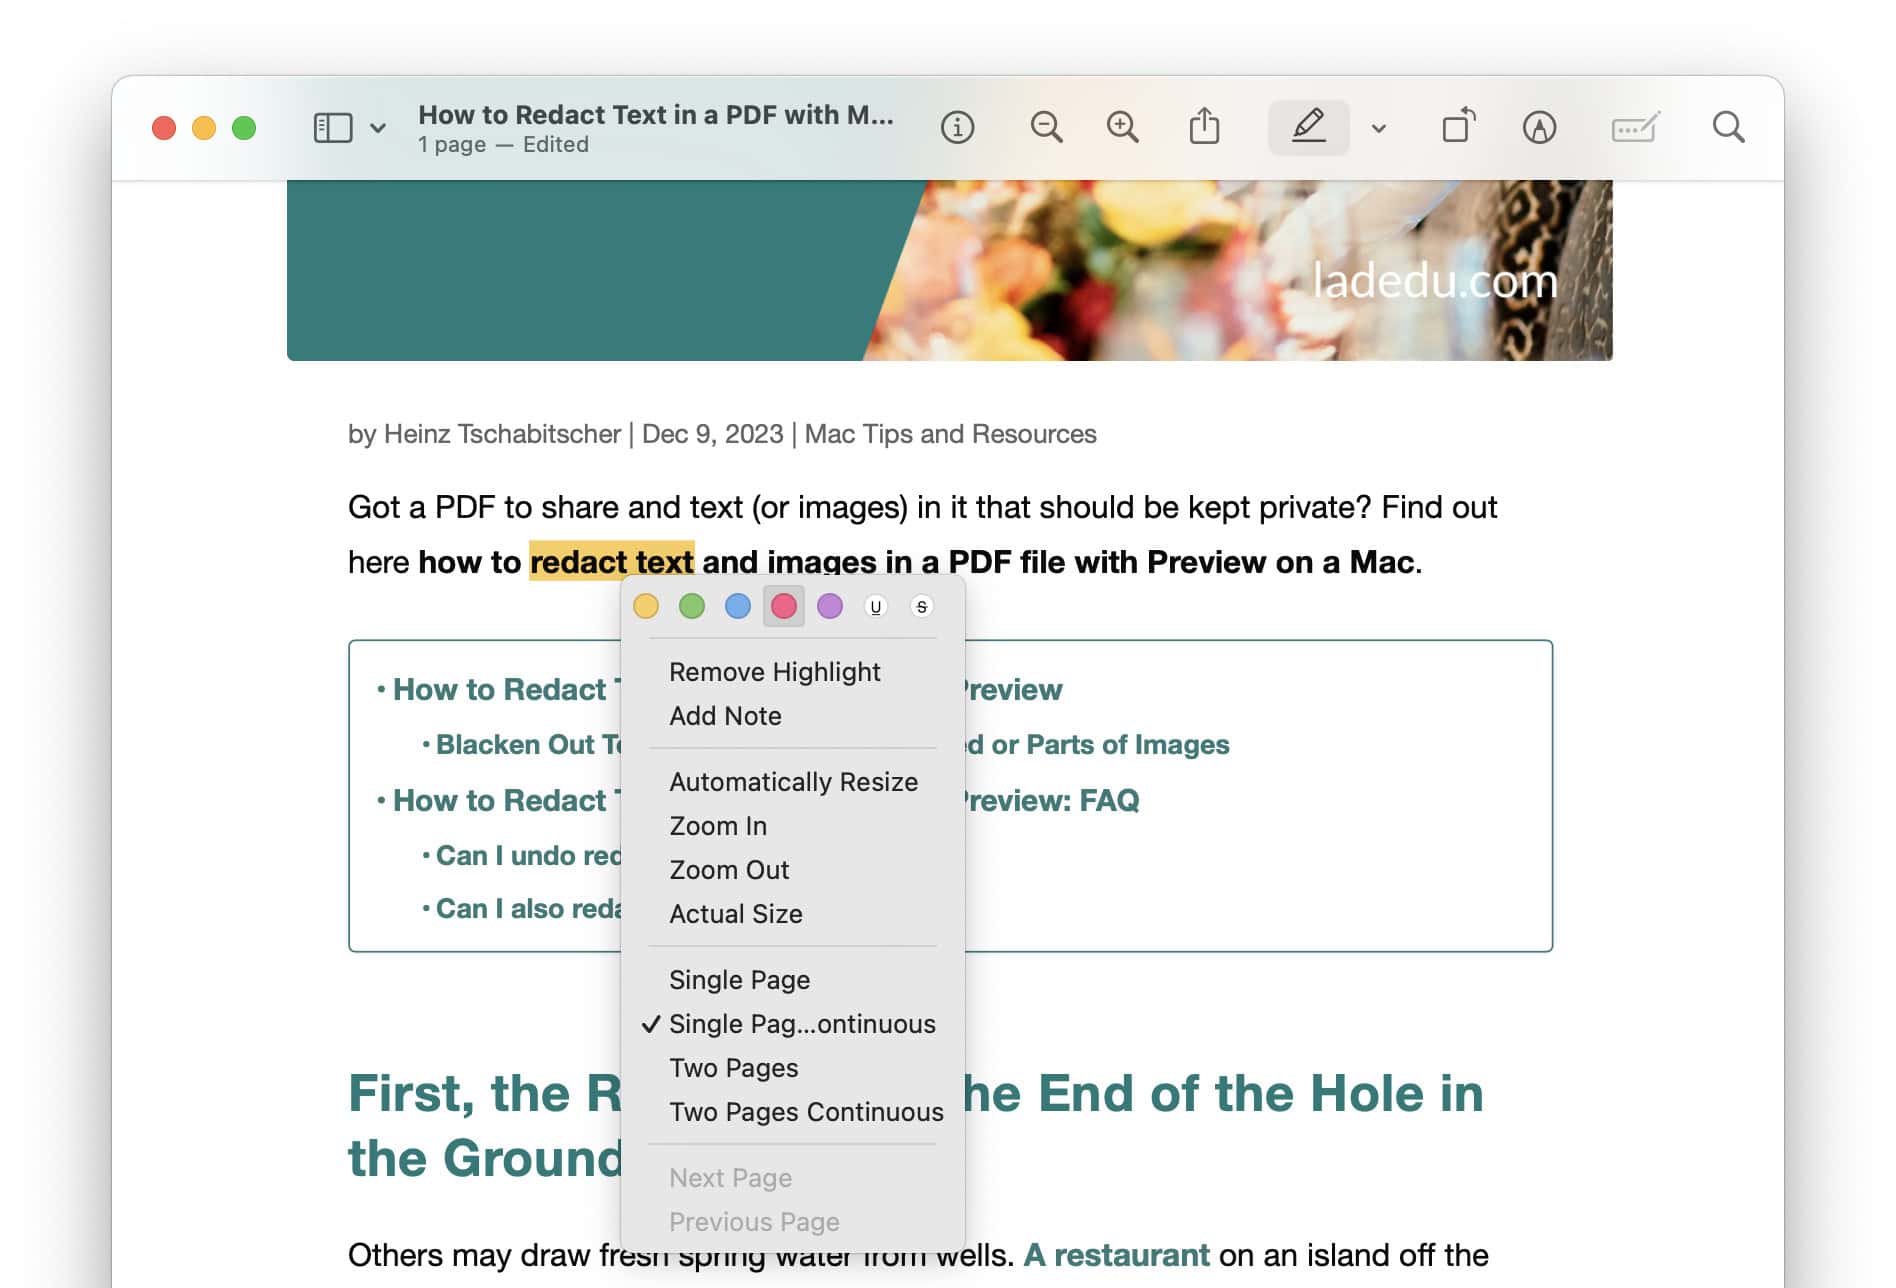Apply strikethrough style to selection
Viewport: 1896px width, 1288px height.
click(922, 606)
